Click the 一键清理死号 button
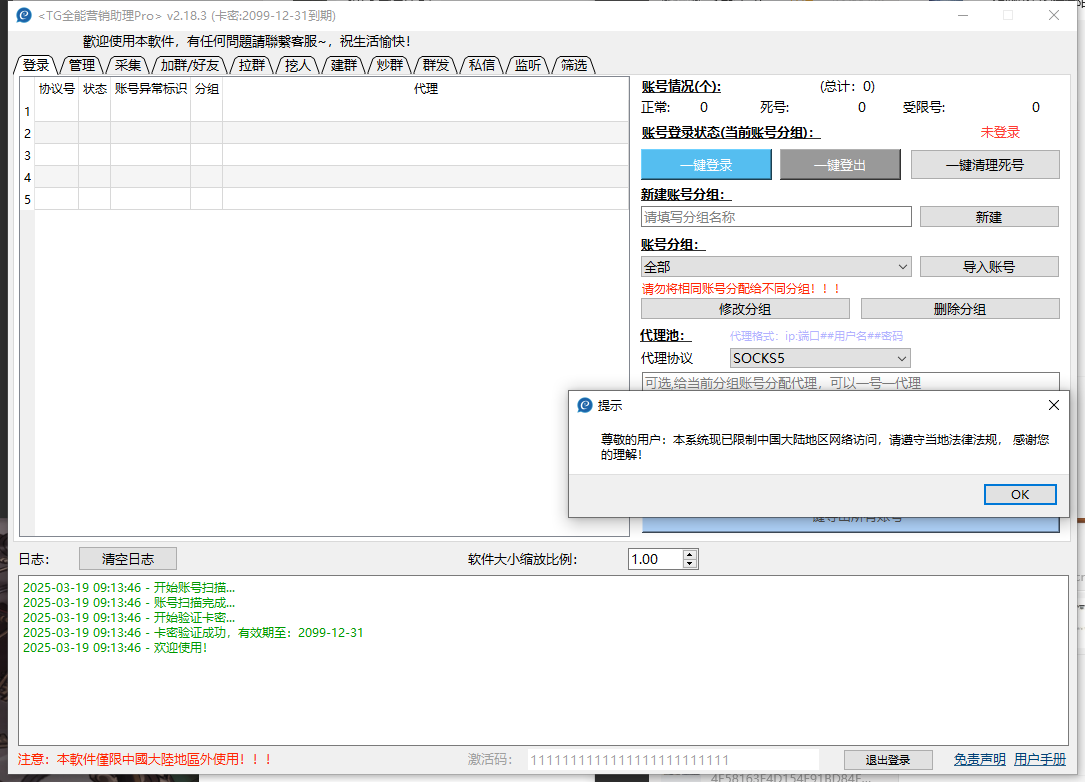Image resolution: width=1085 pixels, height=782 pixels. pos(985,165)
